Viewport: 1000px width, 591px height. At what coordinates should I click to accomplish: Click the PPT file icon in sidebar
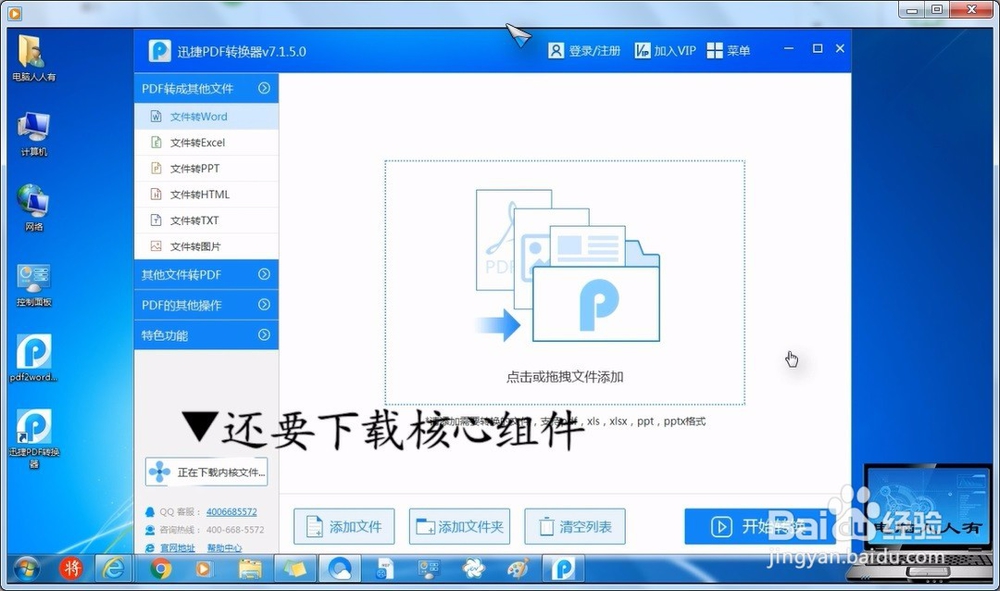pos(156,168)
